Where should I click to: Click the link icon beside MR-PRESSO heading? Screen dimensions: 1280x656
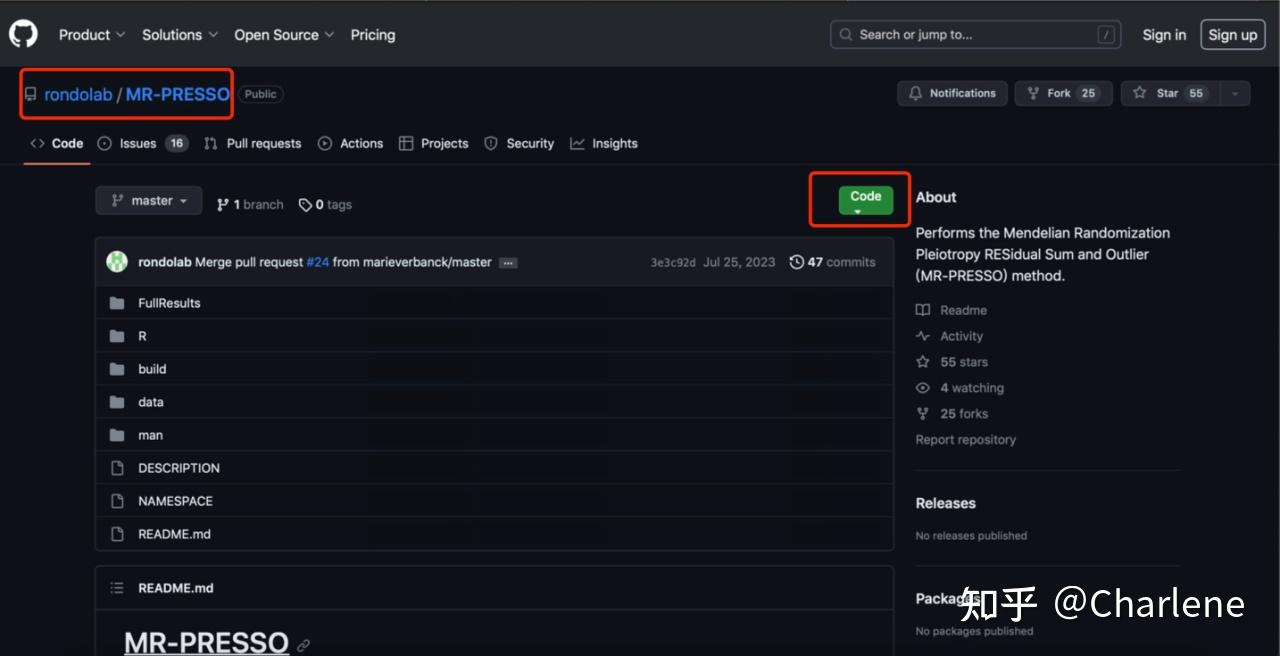coord(304,645)
